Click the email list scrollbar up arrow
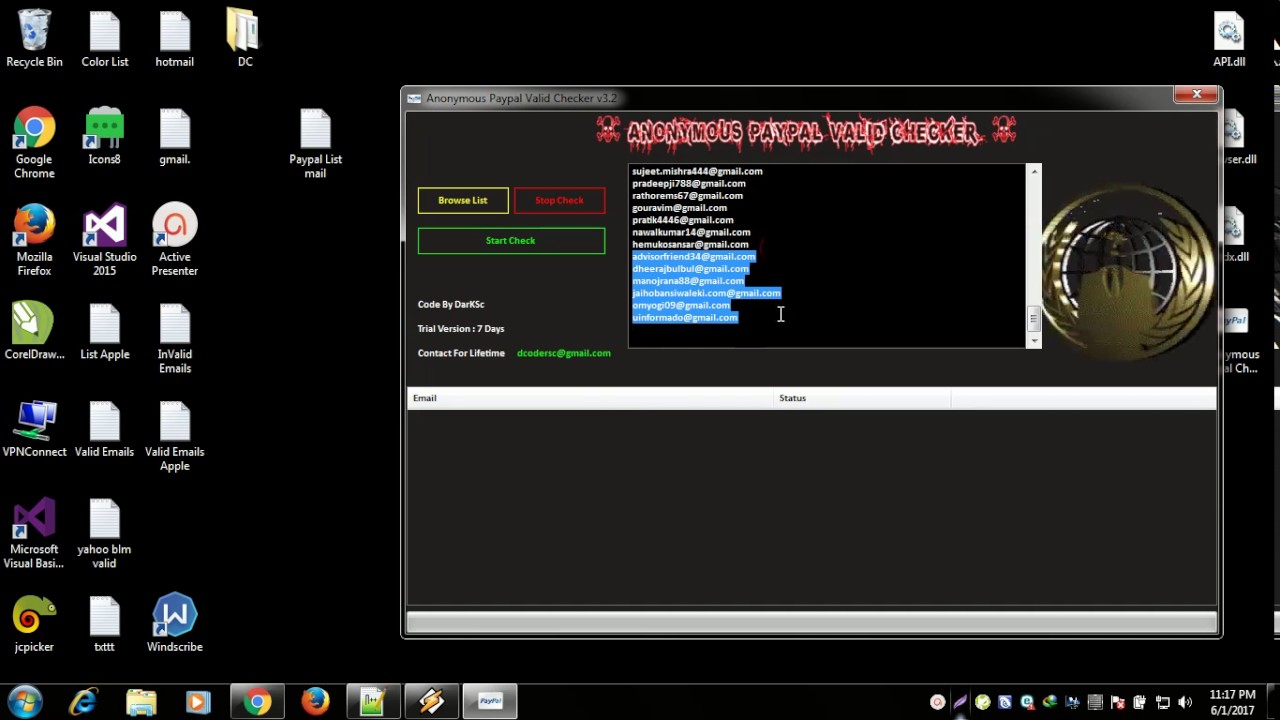The image size is (1280, 720). 1034,172
